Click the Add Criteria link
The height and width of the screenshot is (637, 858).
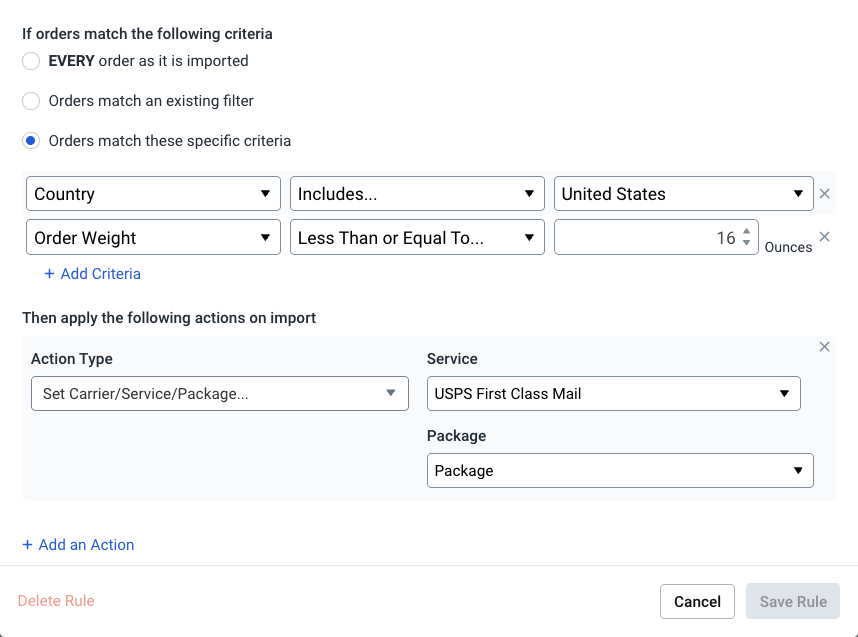92,274
